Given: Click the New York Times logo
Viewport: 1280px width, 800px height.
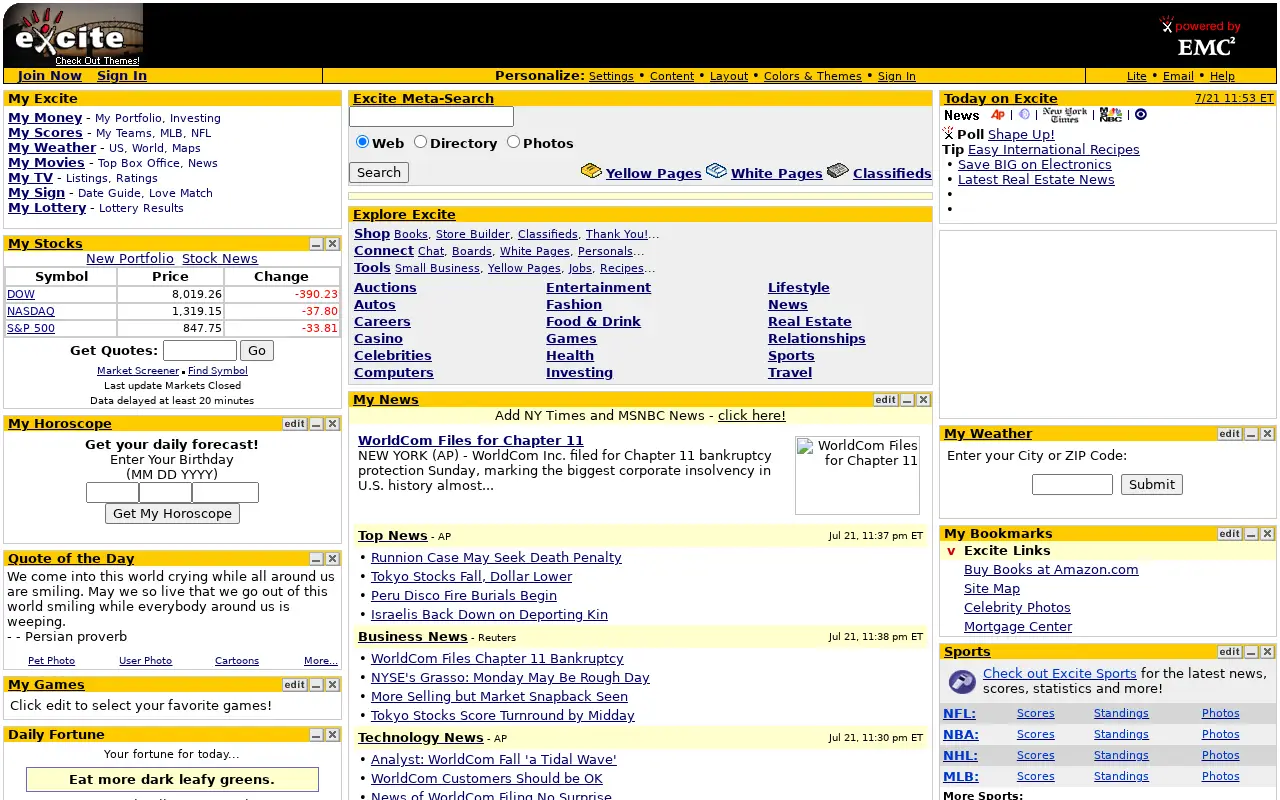Looking at the screenshot, I should 1064,115.
